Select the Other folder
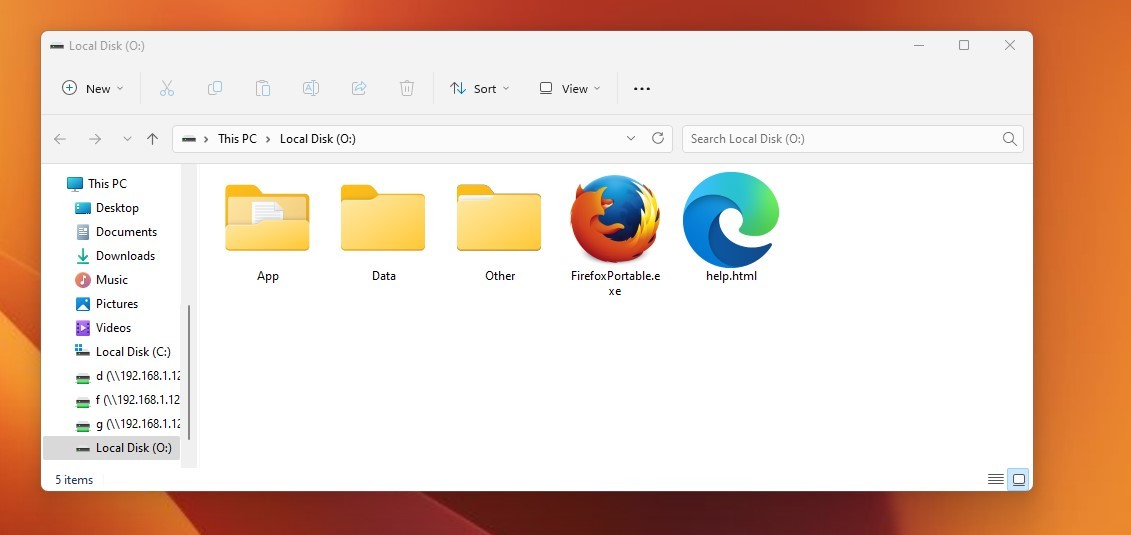The image size is (1131, 535). coord(500,233)
